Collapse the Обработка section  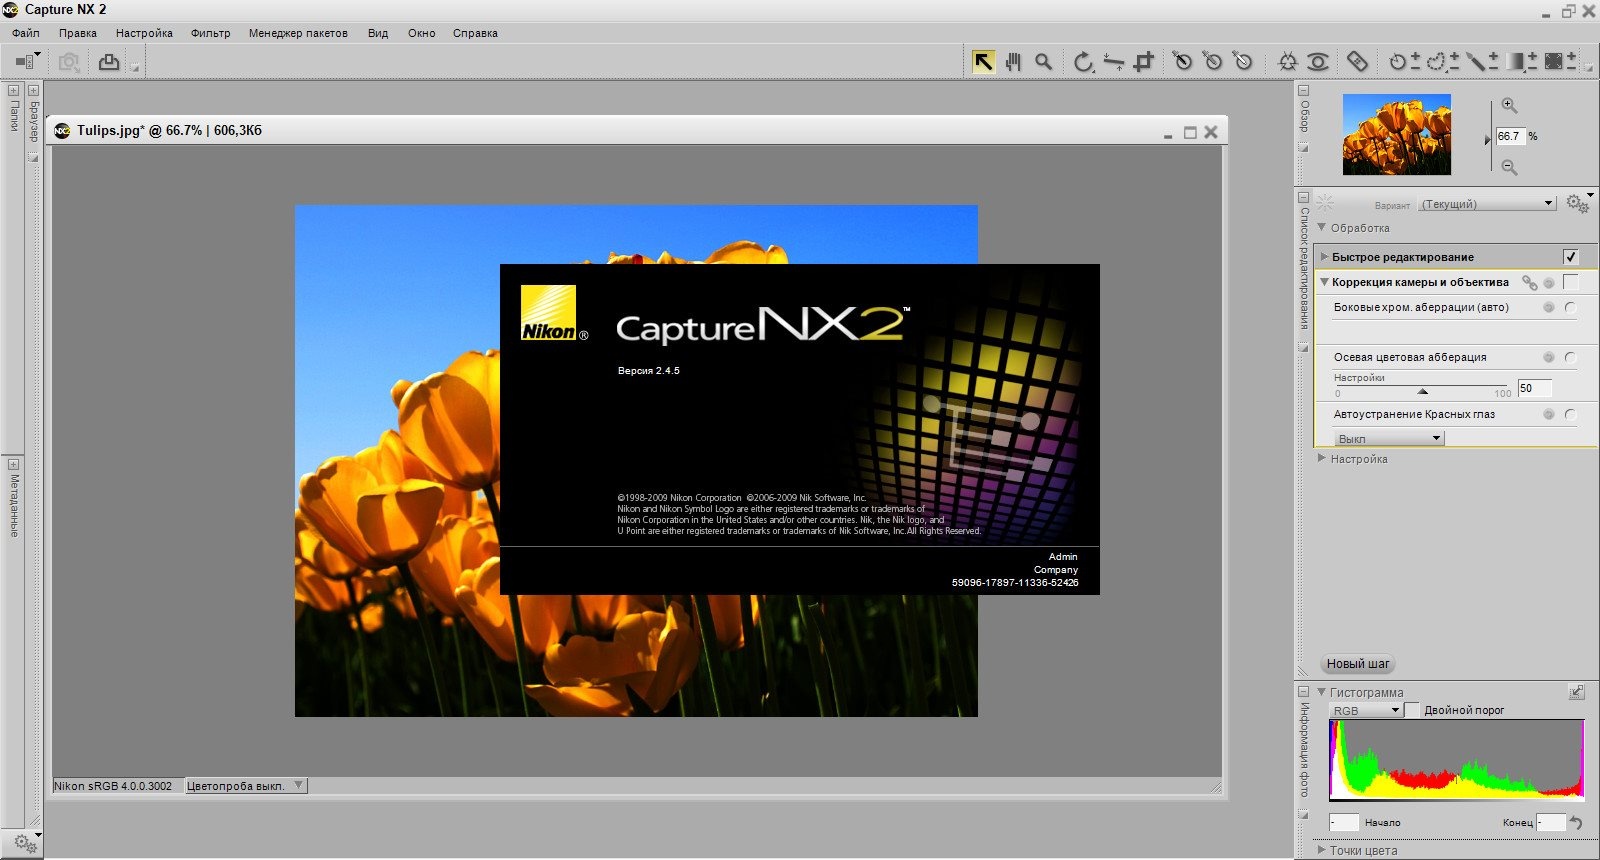coord(1322,227)
